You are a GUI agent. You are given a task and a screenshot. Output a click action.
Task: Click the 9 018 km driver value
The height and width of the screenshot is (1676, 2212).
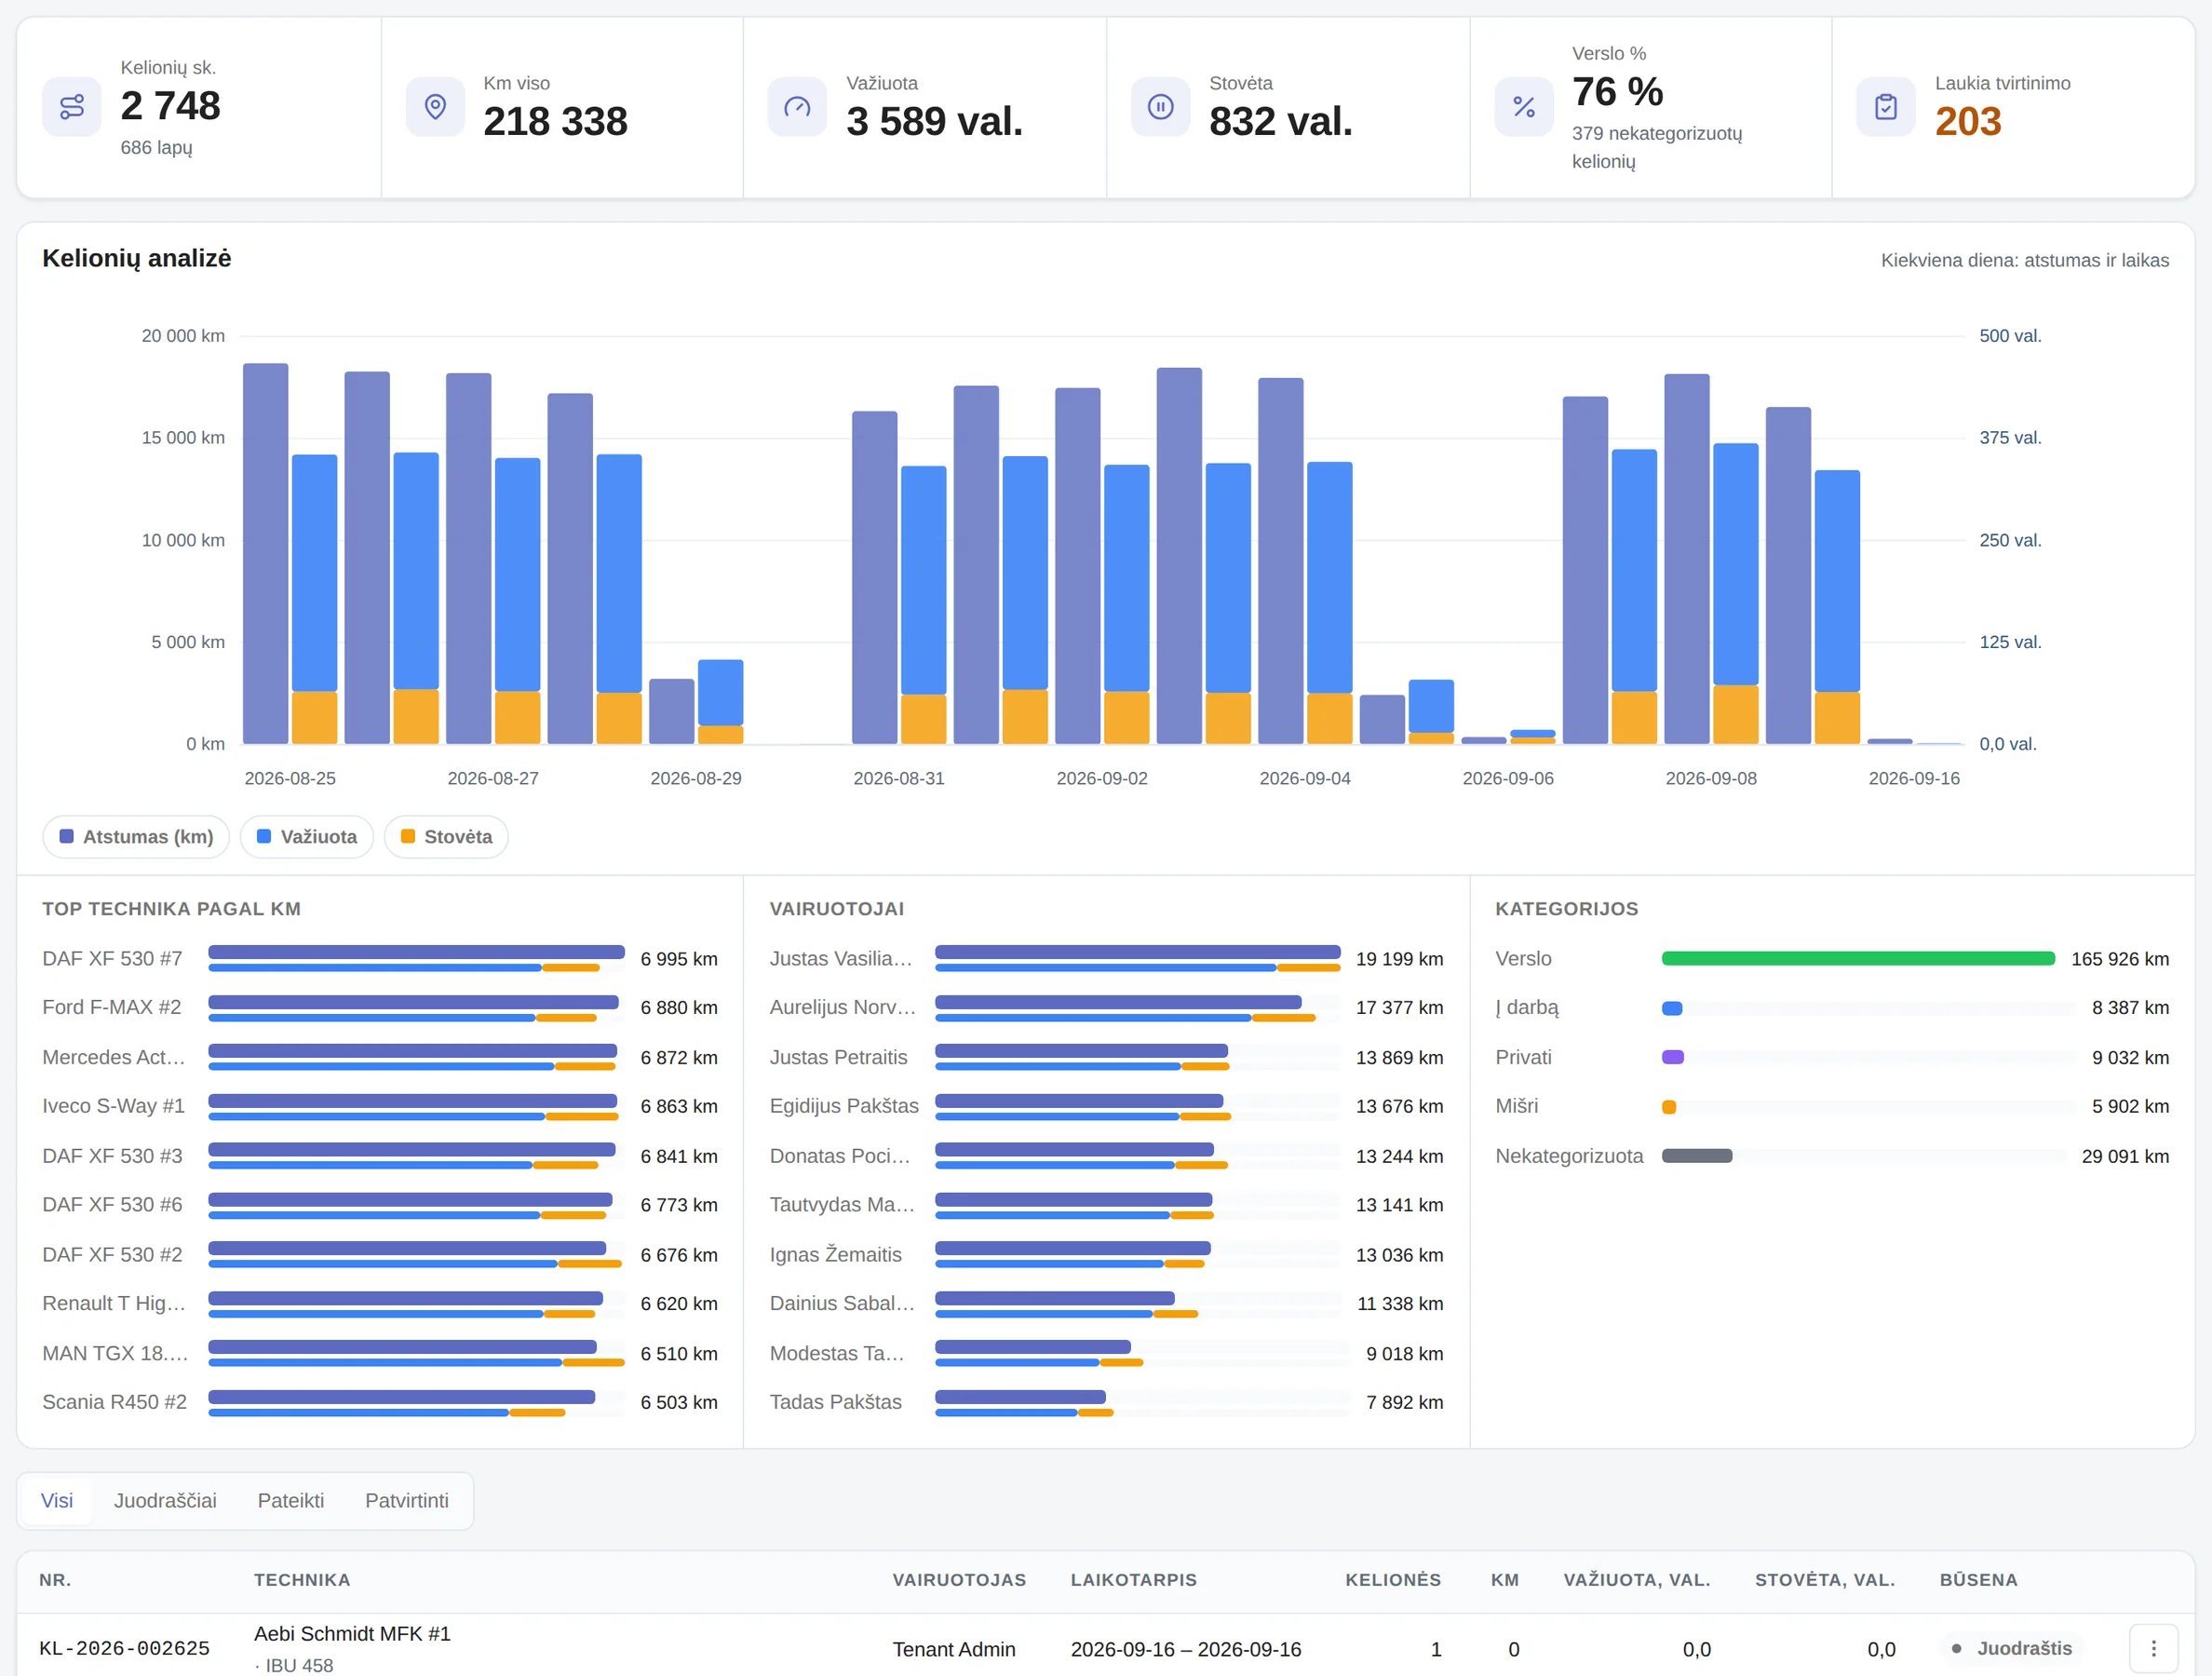point(1405,1353)
